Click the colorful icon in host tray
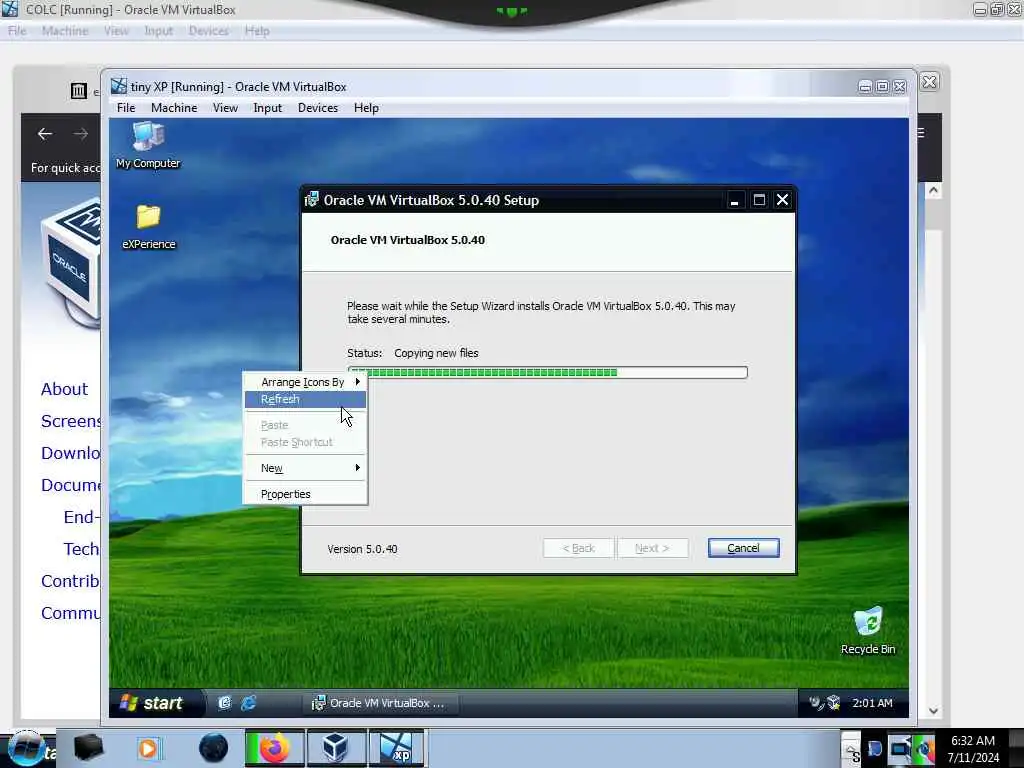This screenshot has height=768, width=1024. tap(924, 748)
